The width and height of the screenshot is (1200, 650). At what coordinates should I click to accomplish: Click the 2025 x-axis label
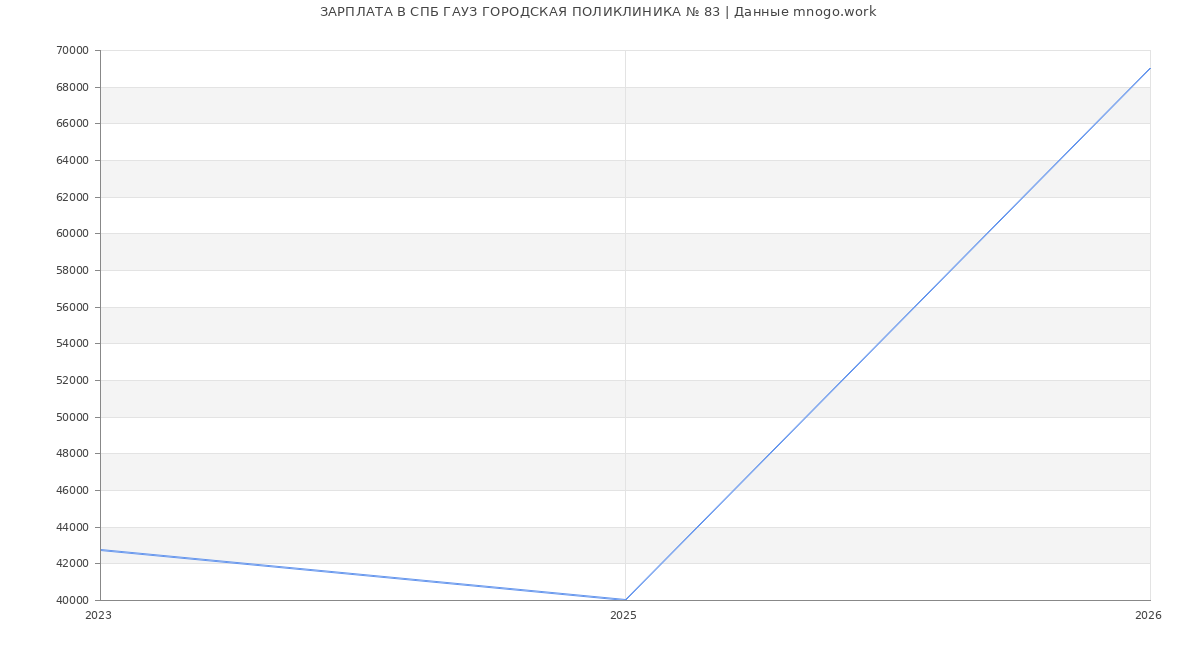(x=623, y=616)
